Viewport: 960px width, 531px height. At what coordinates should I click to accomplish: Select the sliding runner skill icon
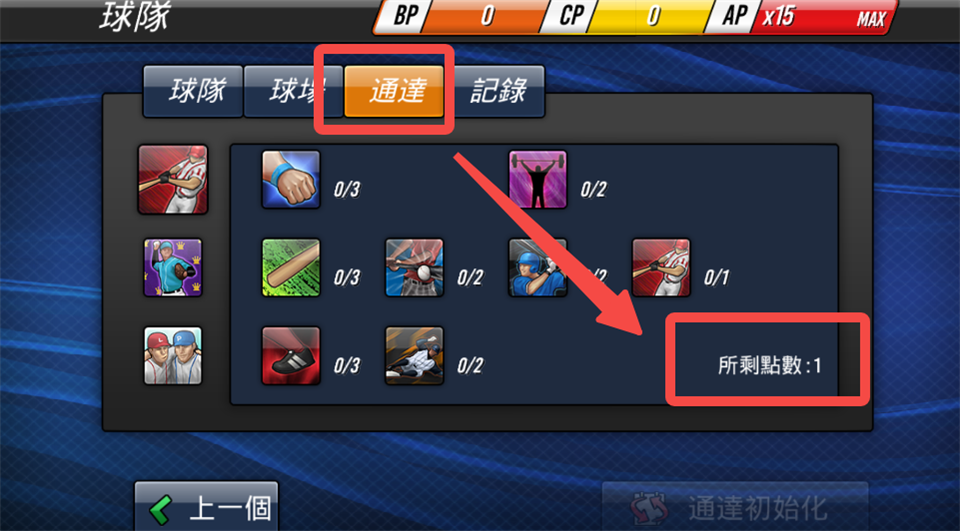point(414,355)
